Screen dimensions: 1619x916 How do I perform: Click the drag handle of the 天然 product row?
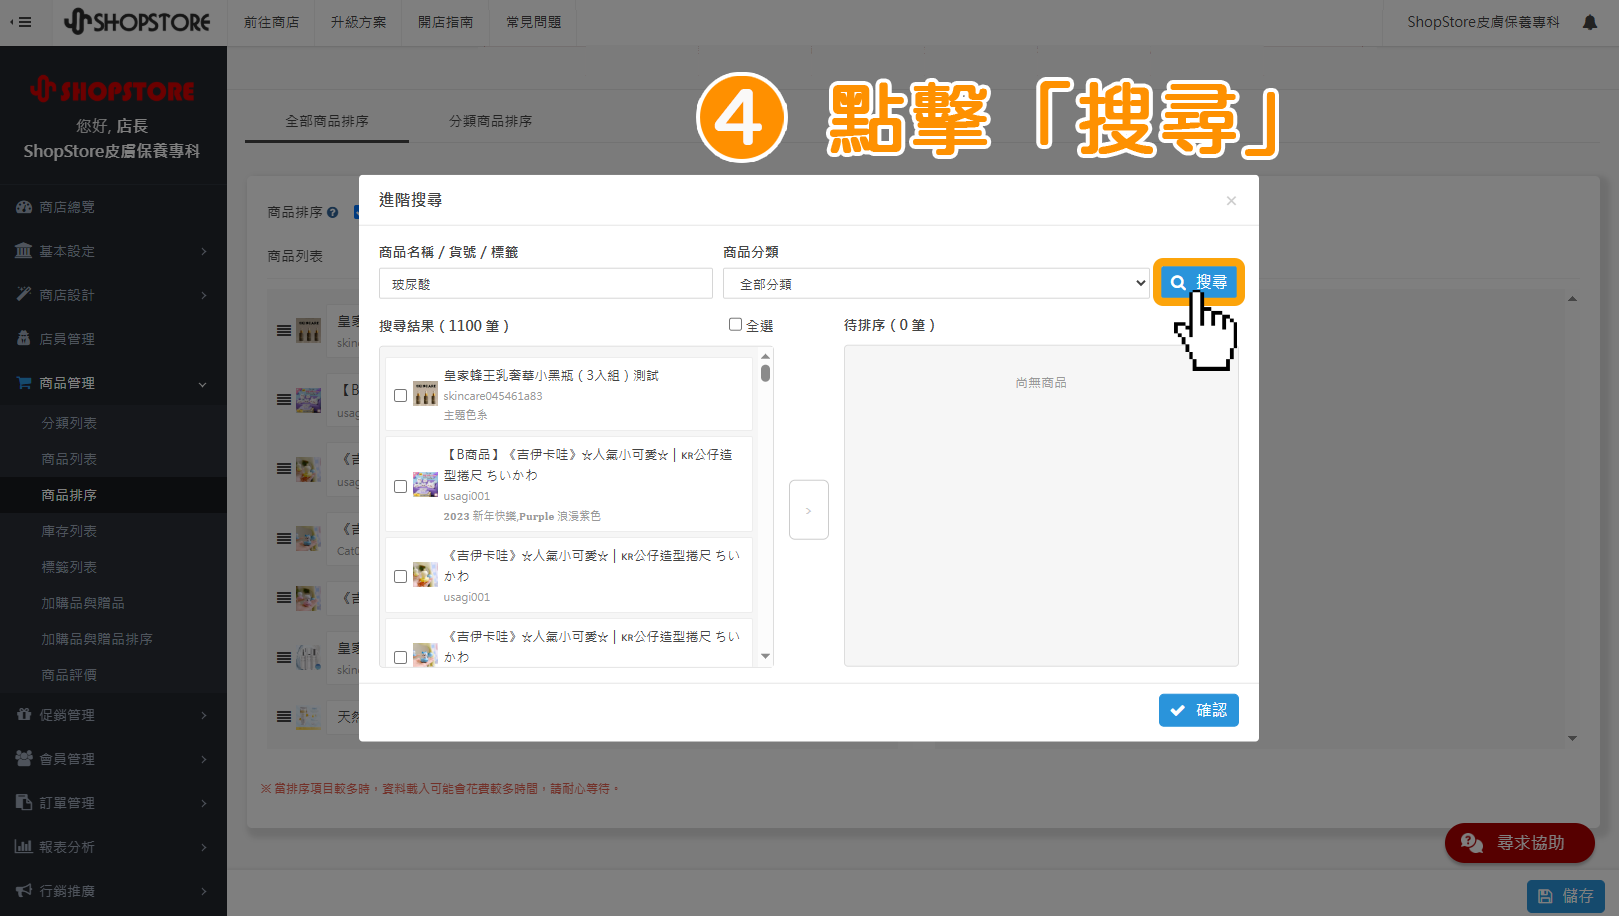(x=284, y=716)
